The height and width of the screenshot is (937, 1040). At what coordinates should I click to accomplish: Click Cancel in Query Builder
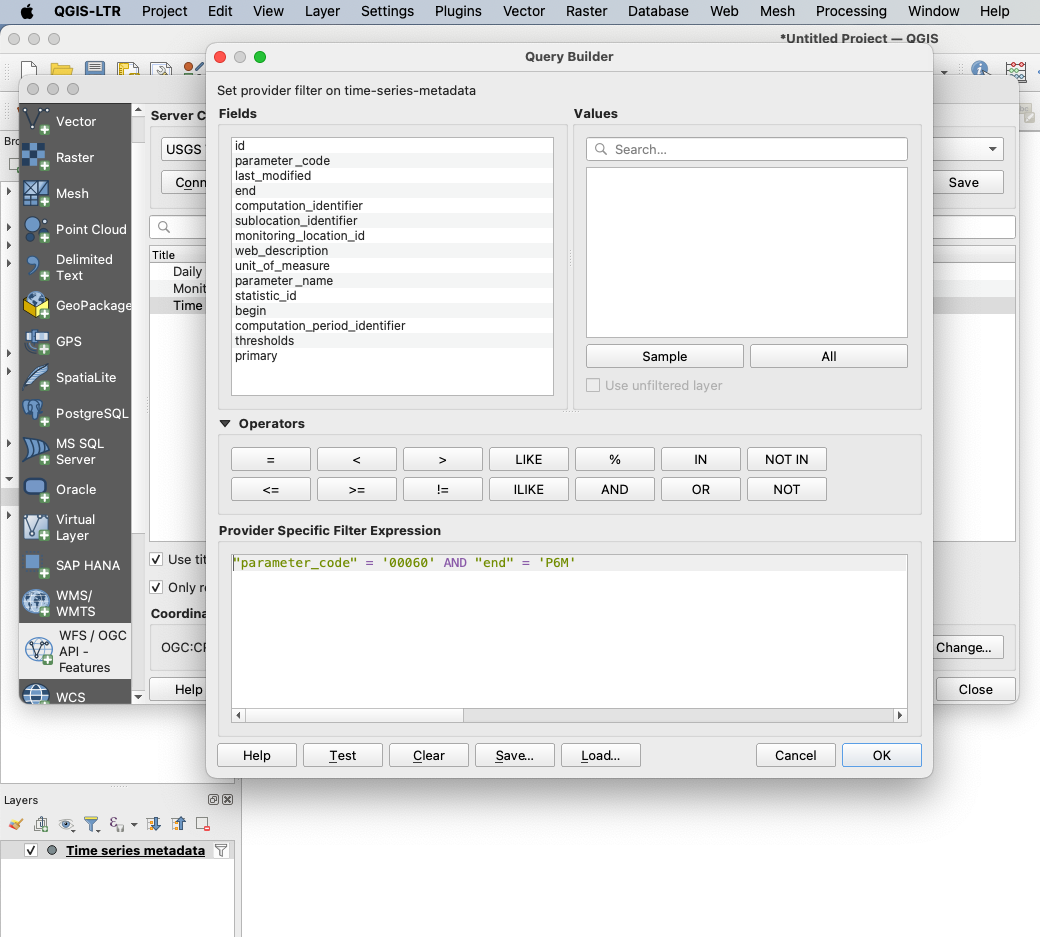(795, 755)
